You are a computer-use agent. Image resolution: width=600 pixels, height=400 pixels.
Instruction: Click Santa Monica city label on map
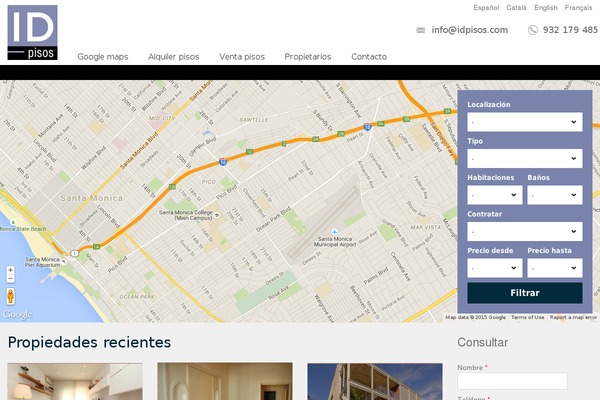pos(92,198)
